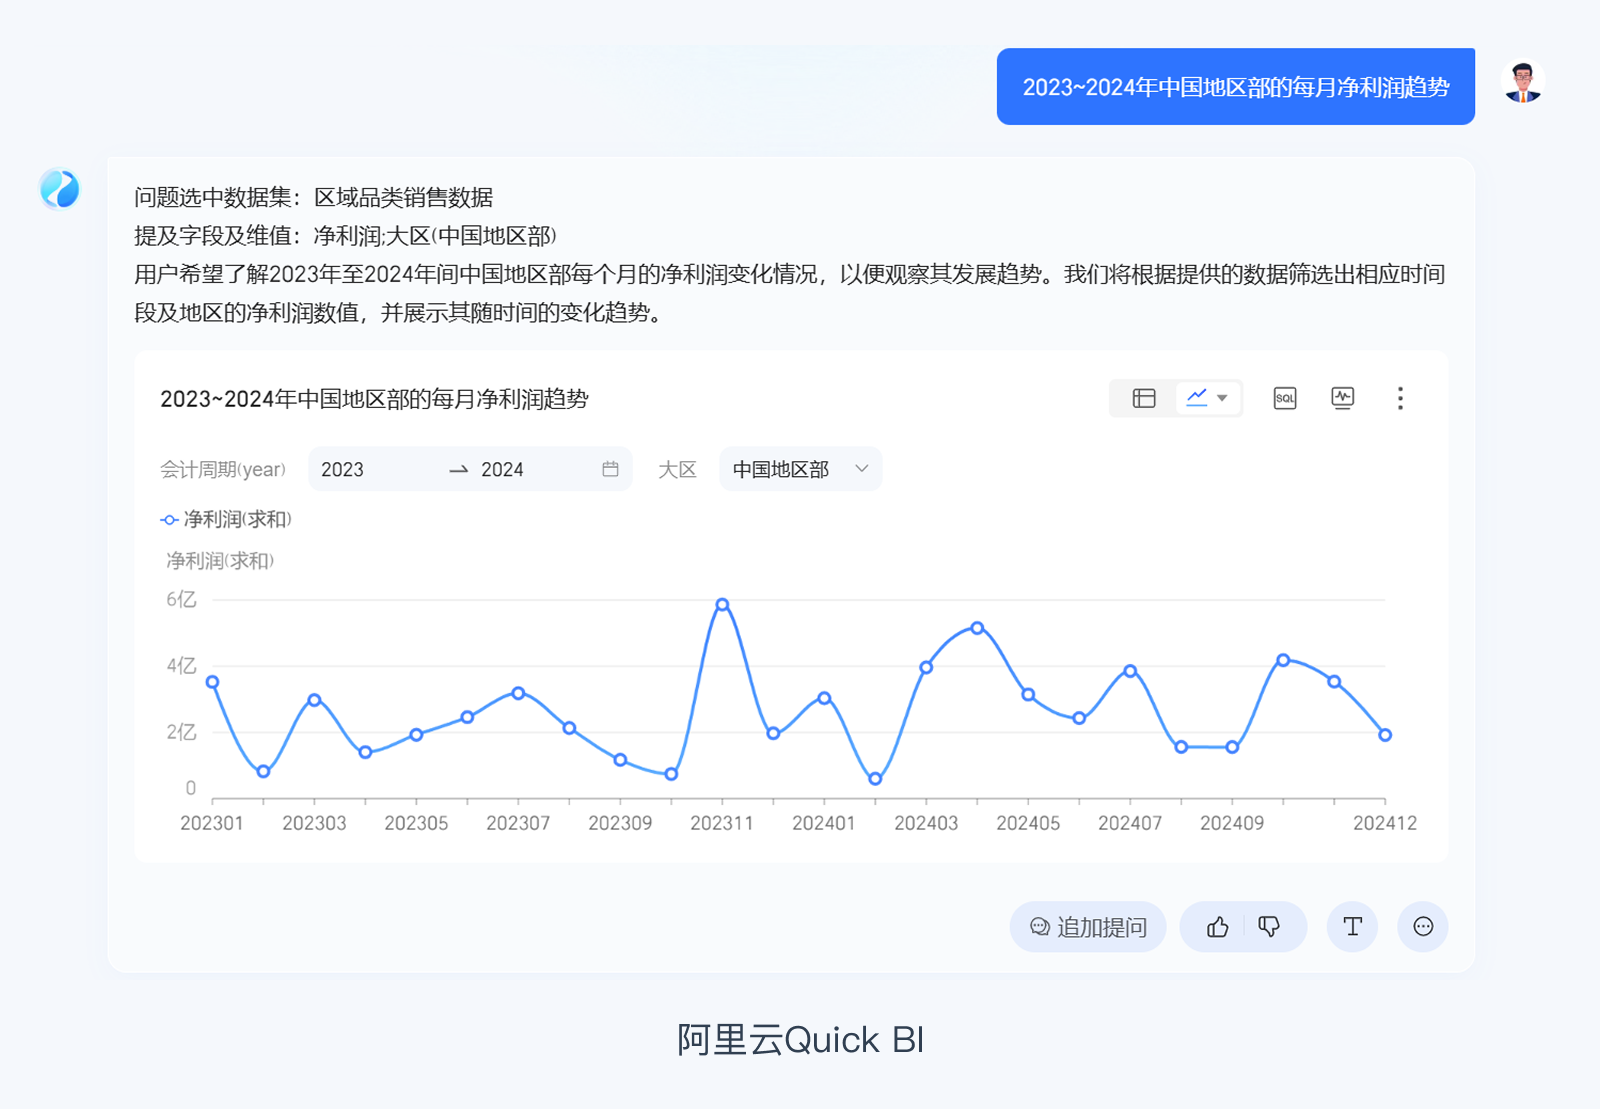
Task: Click the text formatting T icon
Action: 1352,927
